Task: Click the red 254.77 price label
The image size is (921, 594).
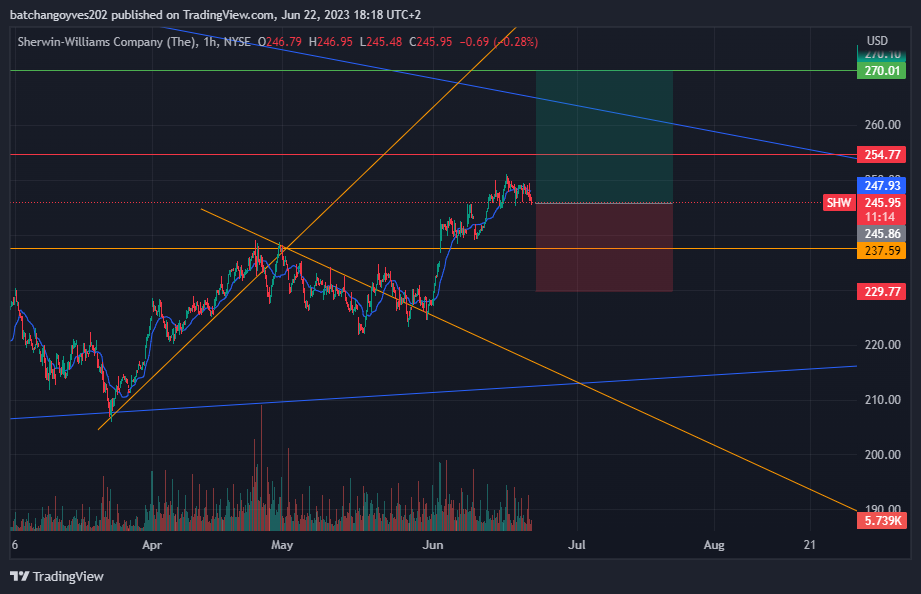Action: 881,155
